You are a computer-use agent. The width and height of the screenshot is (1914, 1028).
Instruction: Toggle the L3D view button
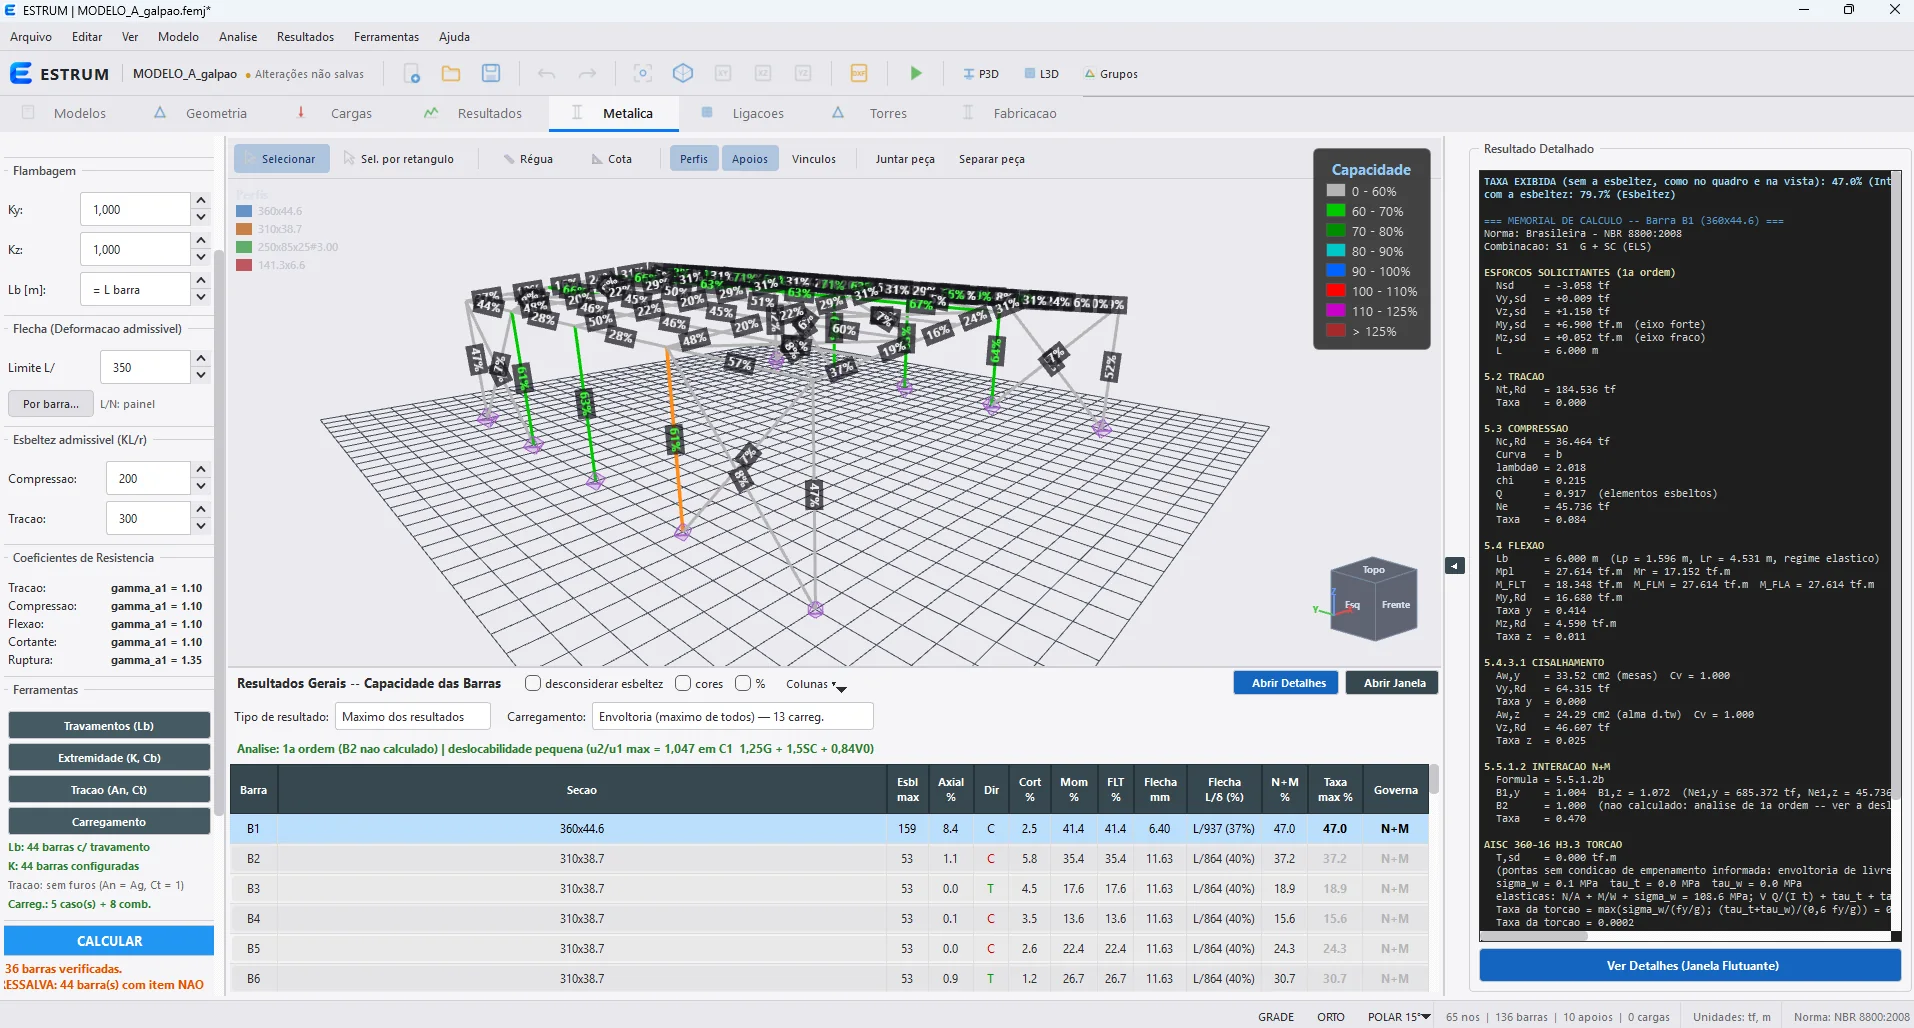click(1041, 74)
